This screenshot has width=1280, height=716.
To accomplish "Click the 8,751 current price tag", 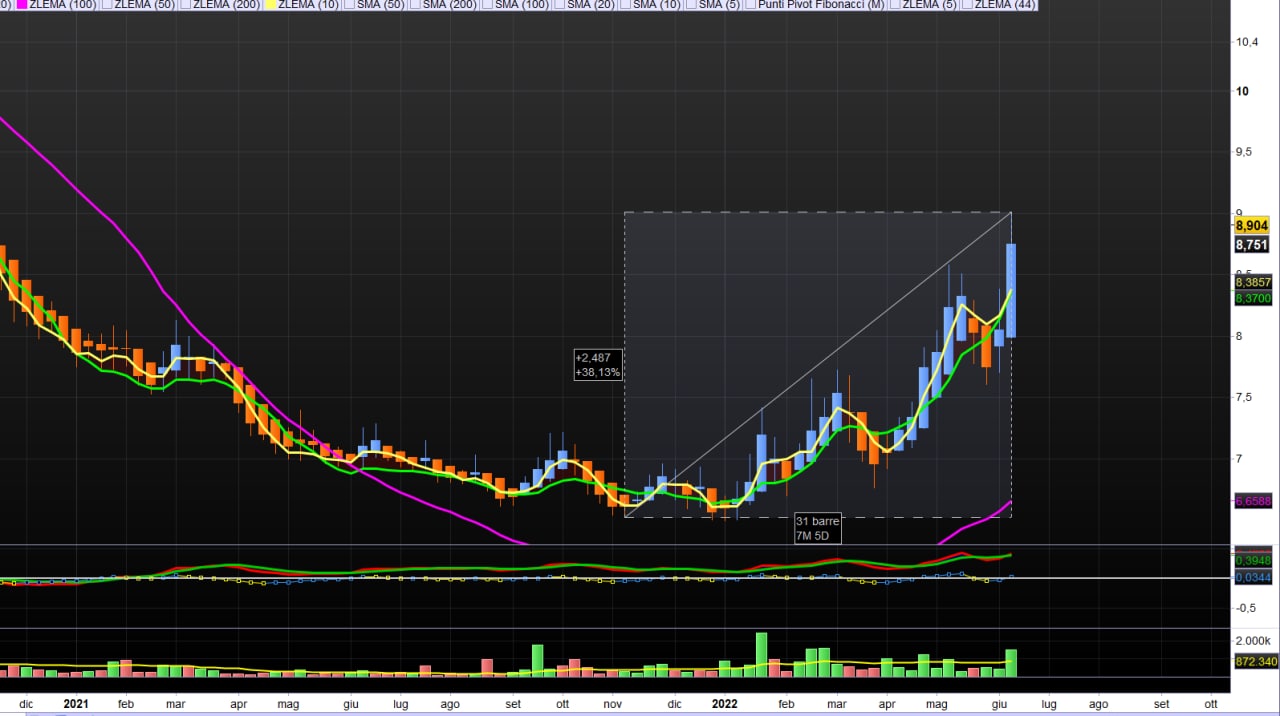I will point(1251,244).
